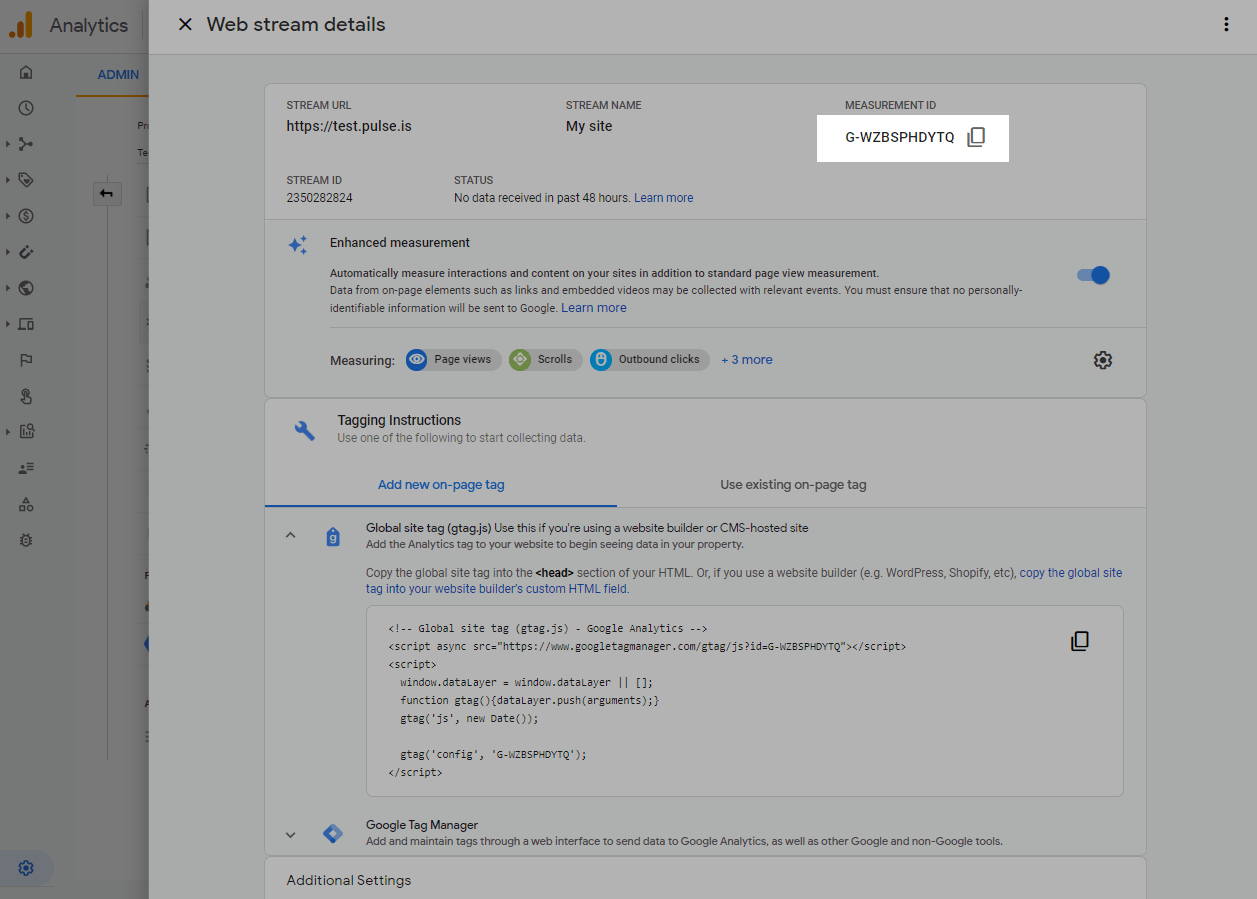Open the three-dot more options menu
The image size is (1257, 899).
point(1226,25)
